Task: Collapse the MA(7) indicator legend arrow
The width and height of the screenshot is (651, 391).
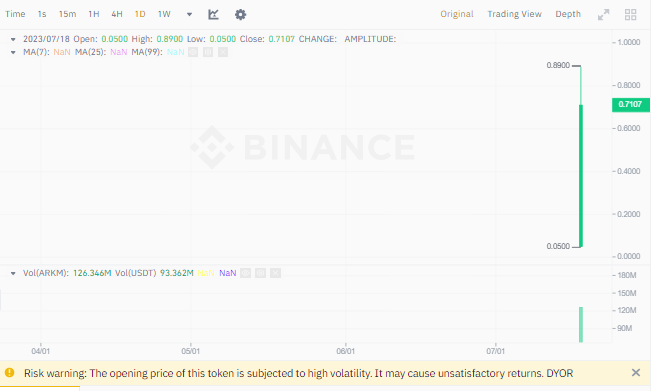Action: tap(13, 52)
